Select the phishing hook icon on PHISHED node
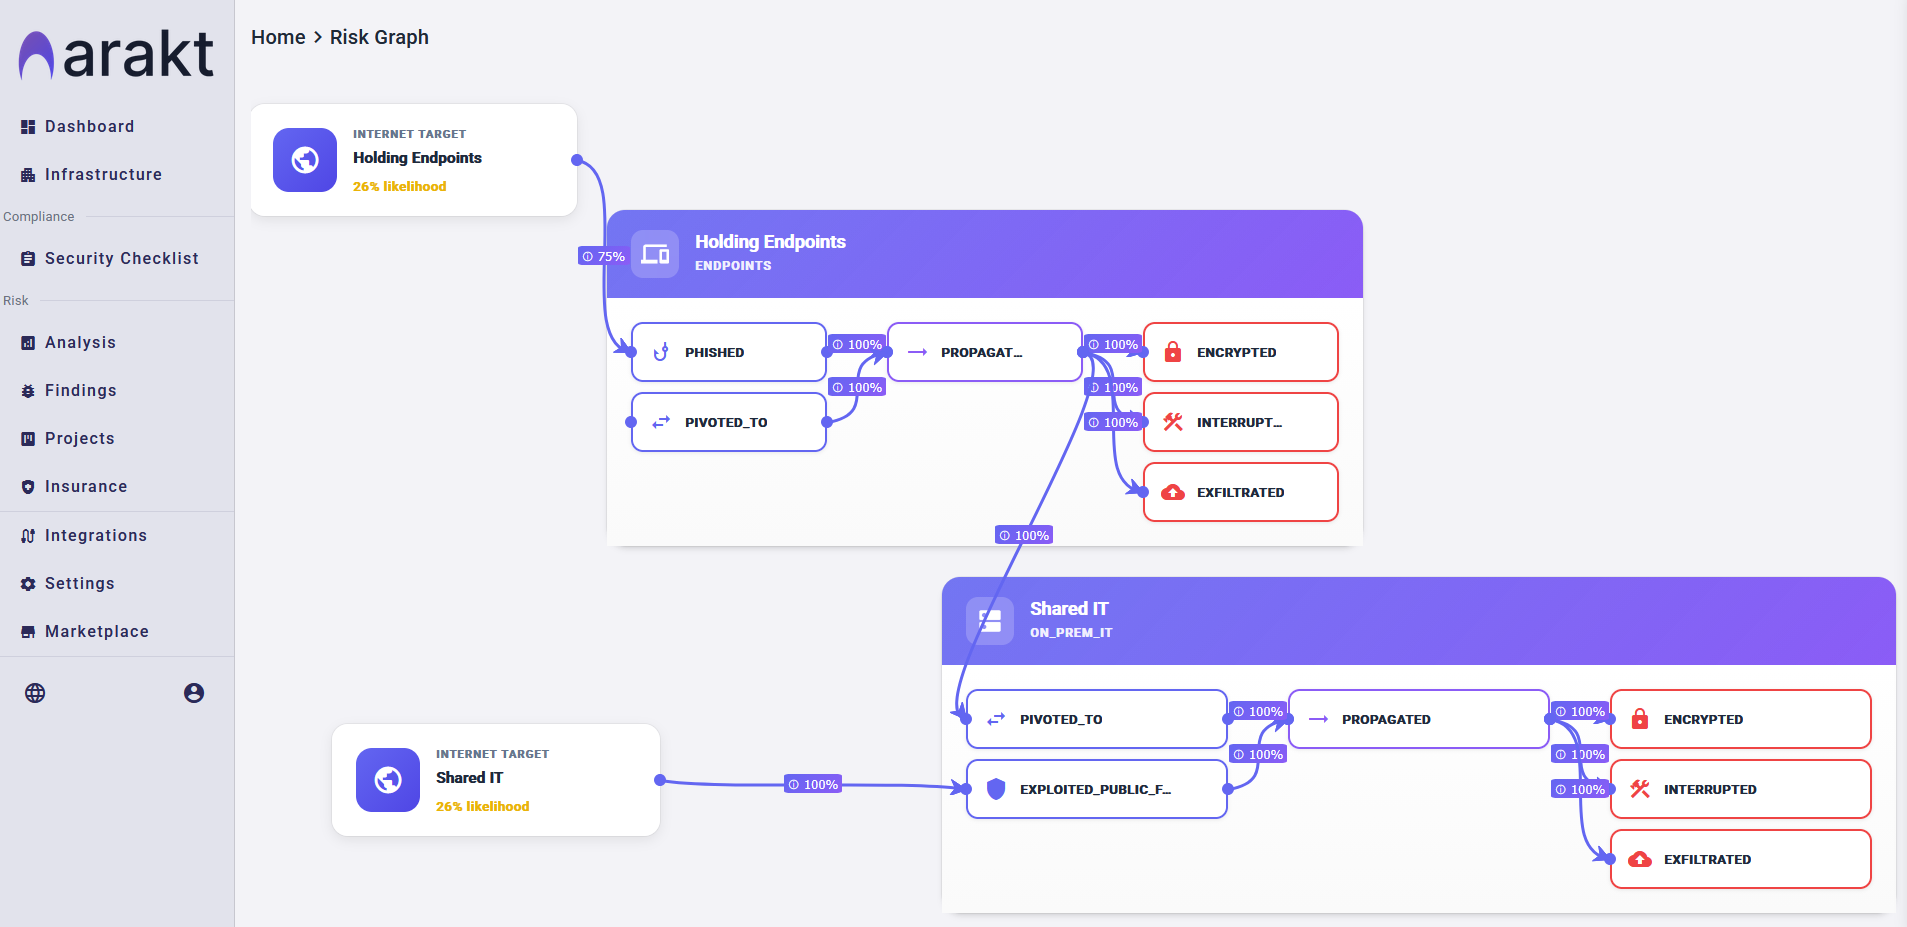1907x927 pixels. click(x=660, y=351)
